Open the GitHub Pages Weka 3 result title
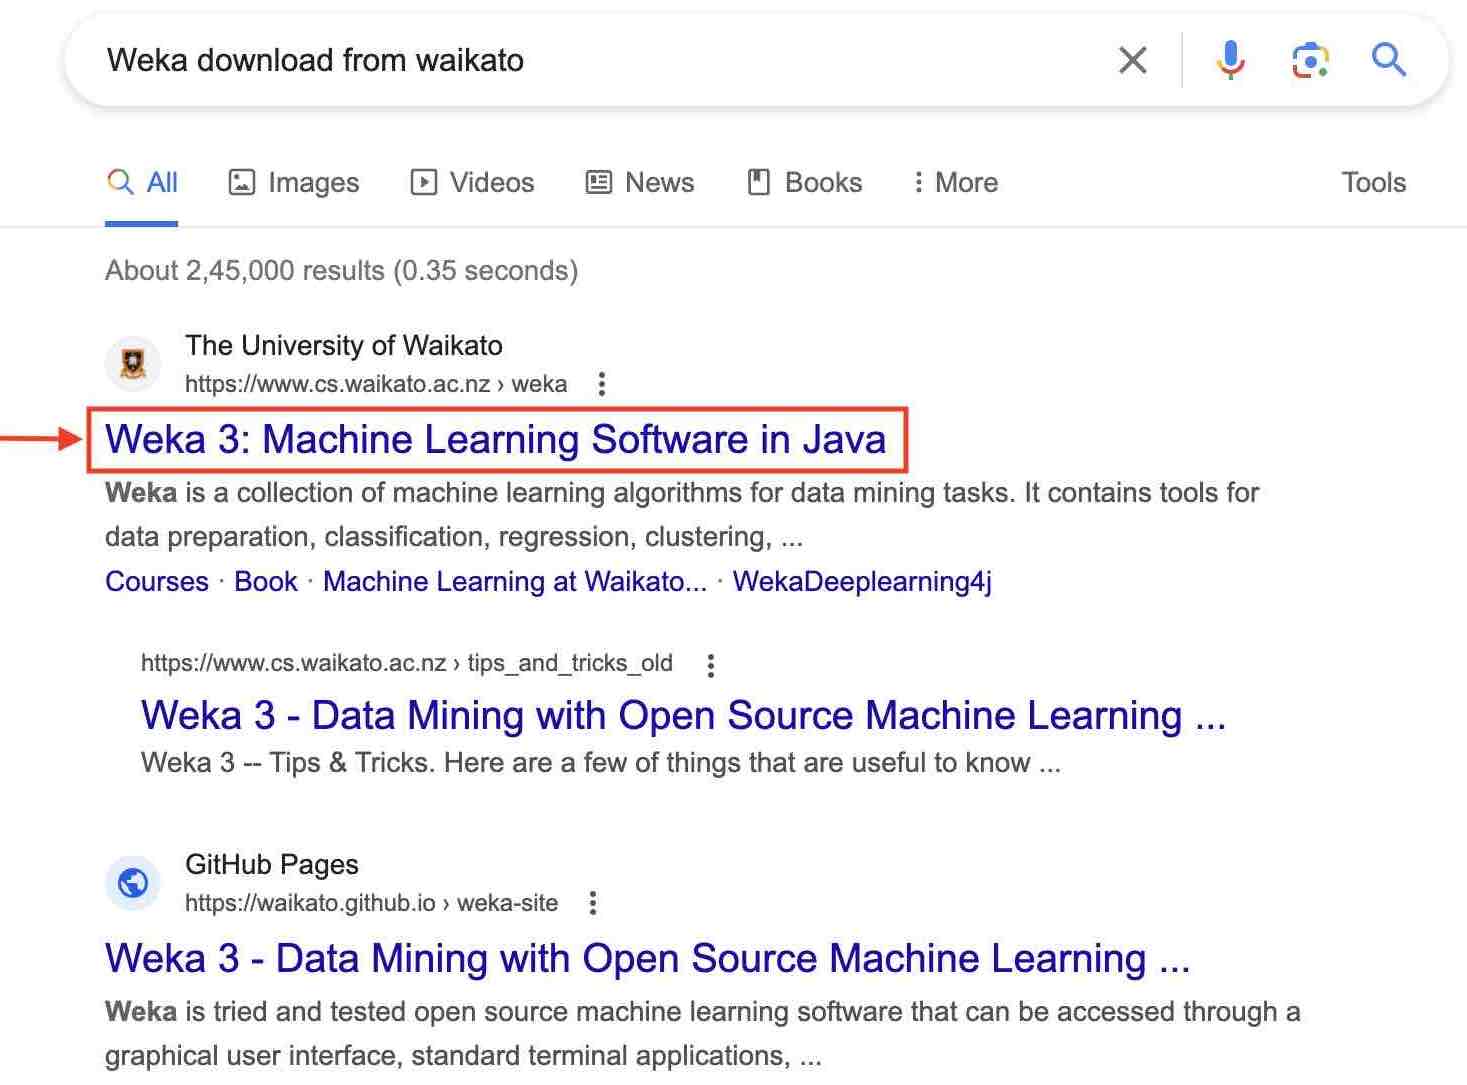Viewport: 1467px width, 1085px height. [648, 958]
